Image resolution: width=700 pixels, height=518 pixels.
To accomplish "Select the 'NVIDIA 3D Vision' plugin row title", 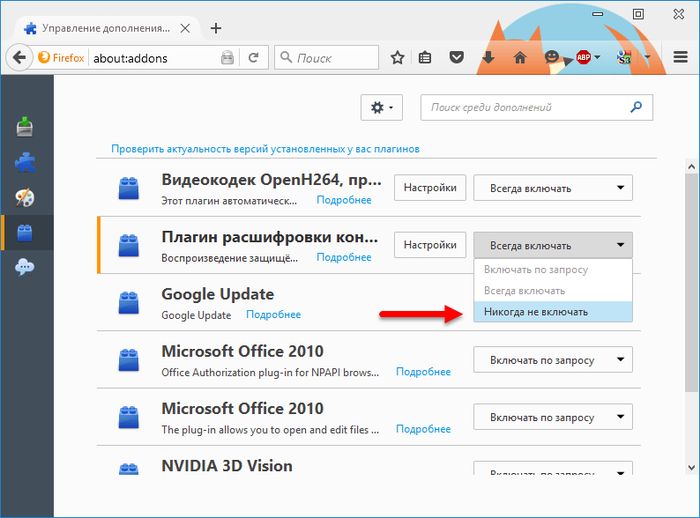I will (x=227, y=466).
